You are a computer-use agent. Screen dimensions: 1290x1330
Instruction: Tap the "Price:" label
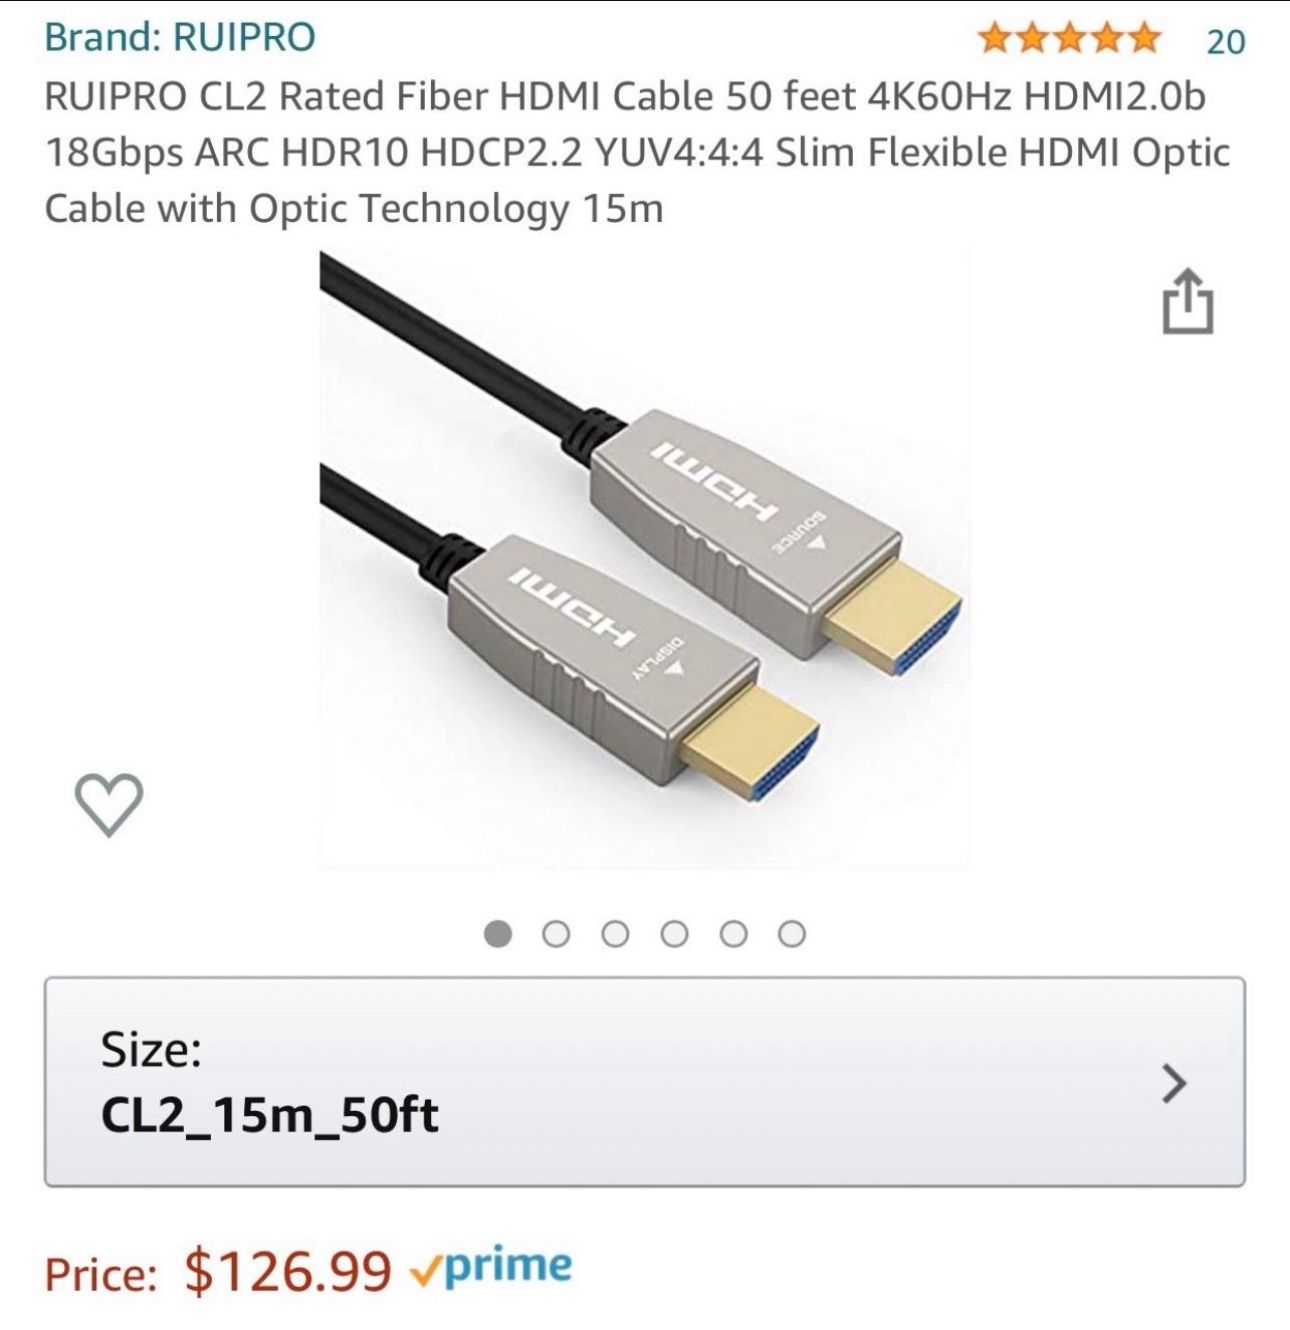point(100,1274)
